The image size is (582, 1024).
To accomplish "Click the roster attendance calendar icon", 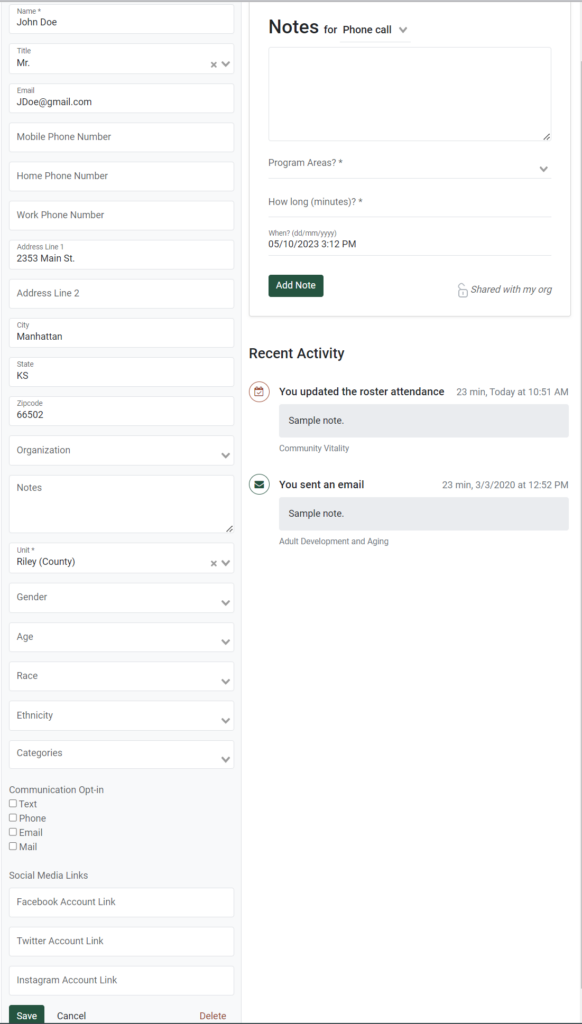I will [259, 392].
